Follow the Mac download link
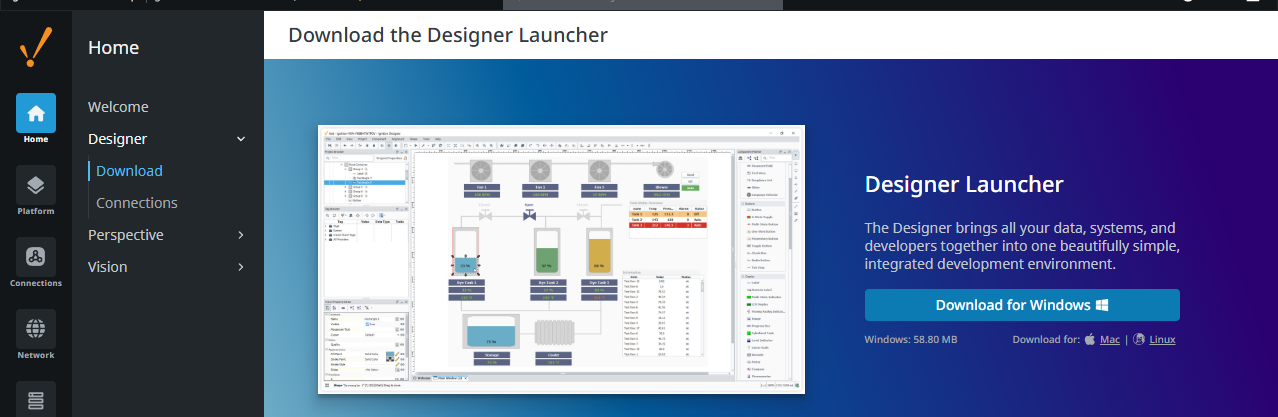Image resolution: width=1278 pixels, height=417 pixels. [x=1110, y=340]
